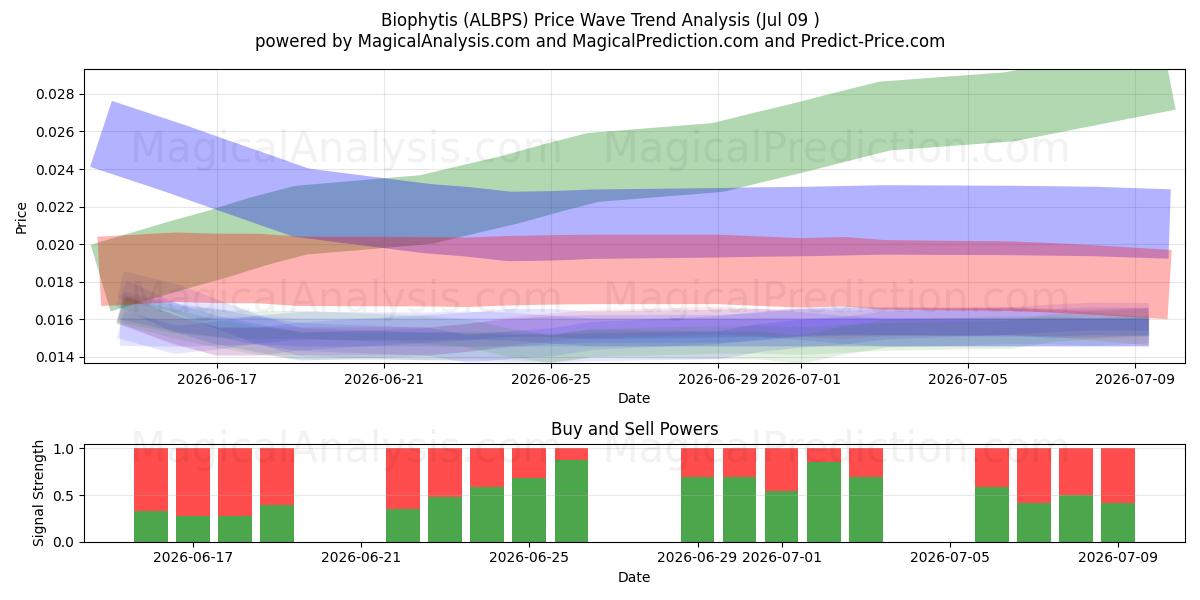Click the 2026-07-01 date tick on price chart
The width and height of the screenshot is (1200, 600).
point(802,379)
